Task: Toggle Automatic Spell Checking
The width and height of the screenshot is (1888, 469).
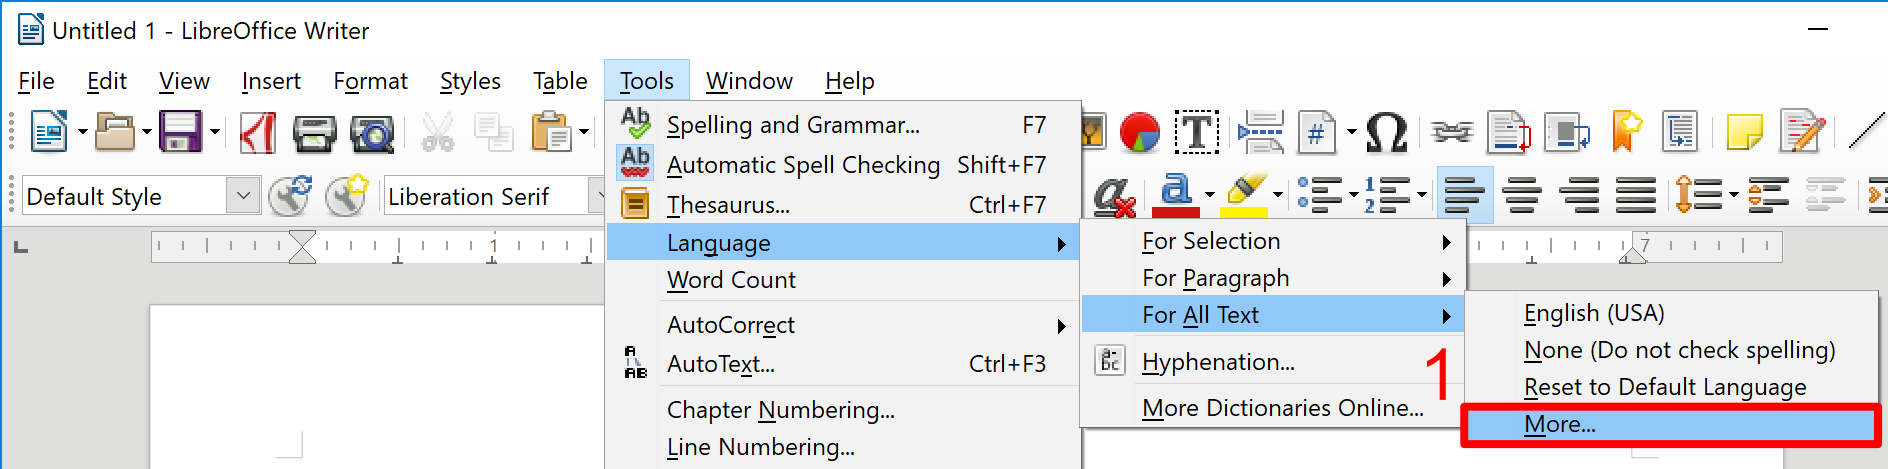Action: 843,164
